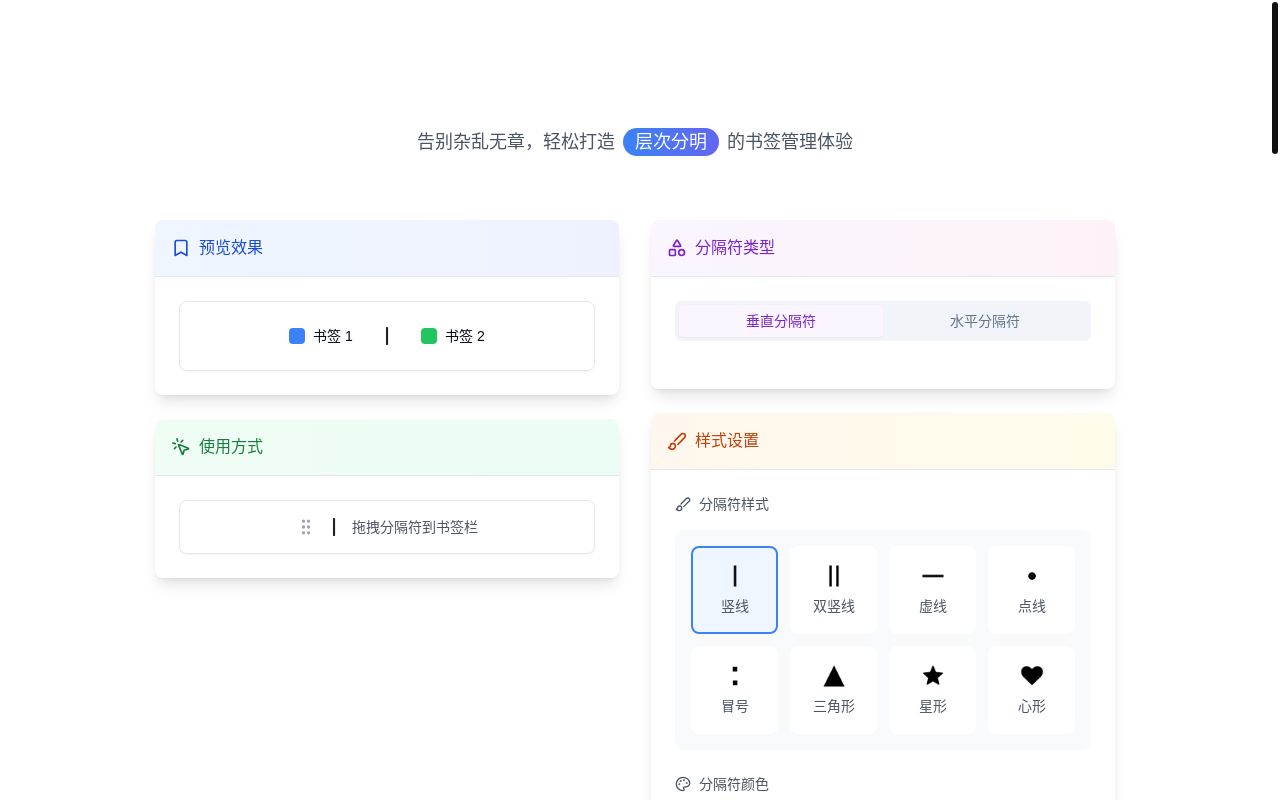The image size is (1280, 800).
Task: Click the cursor icon beside 使用方式
Action: point(181,447)
